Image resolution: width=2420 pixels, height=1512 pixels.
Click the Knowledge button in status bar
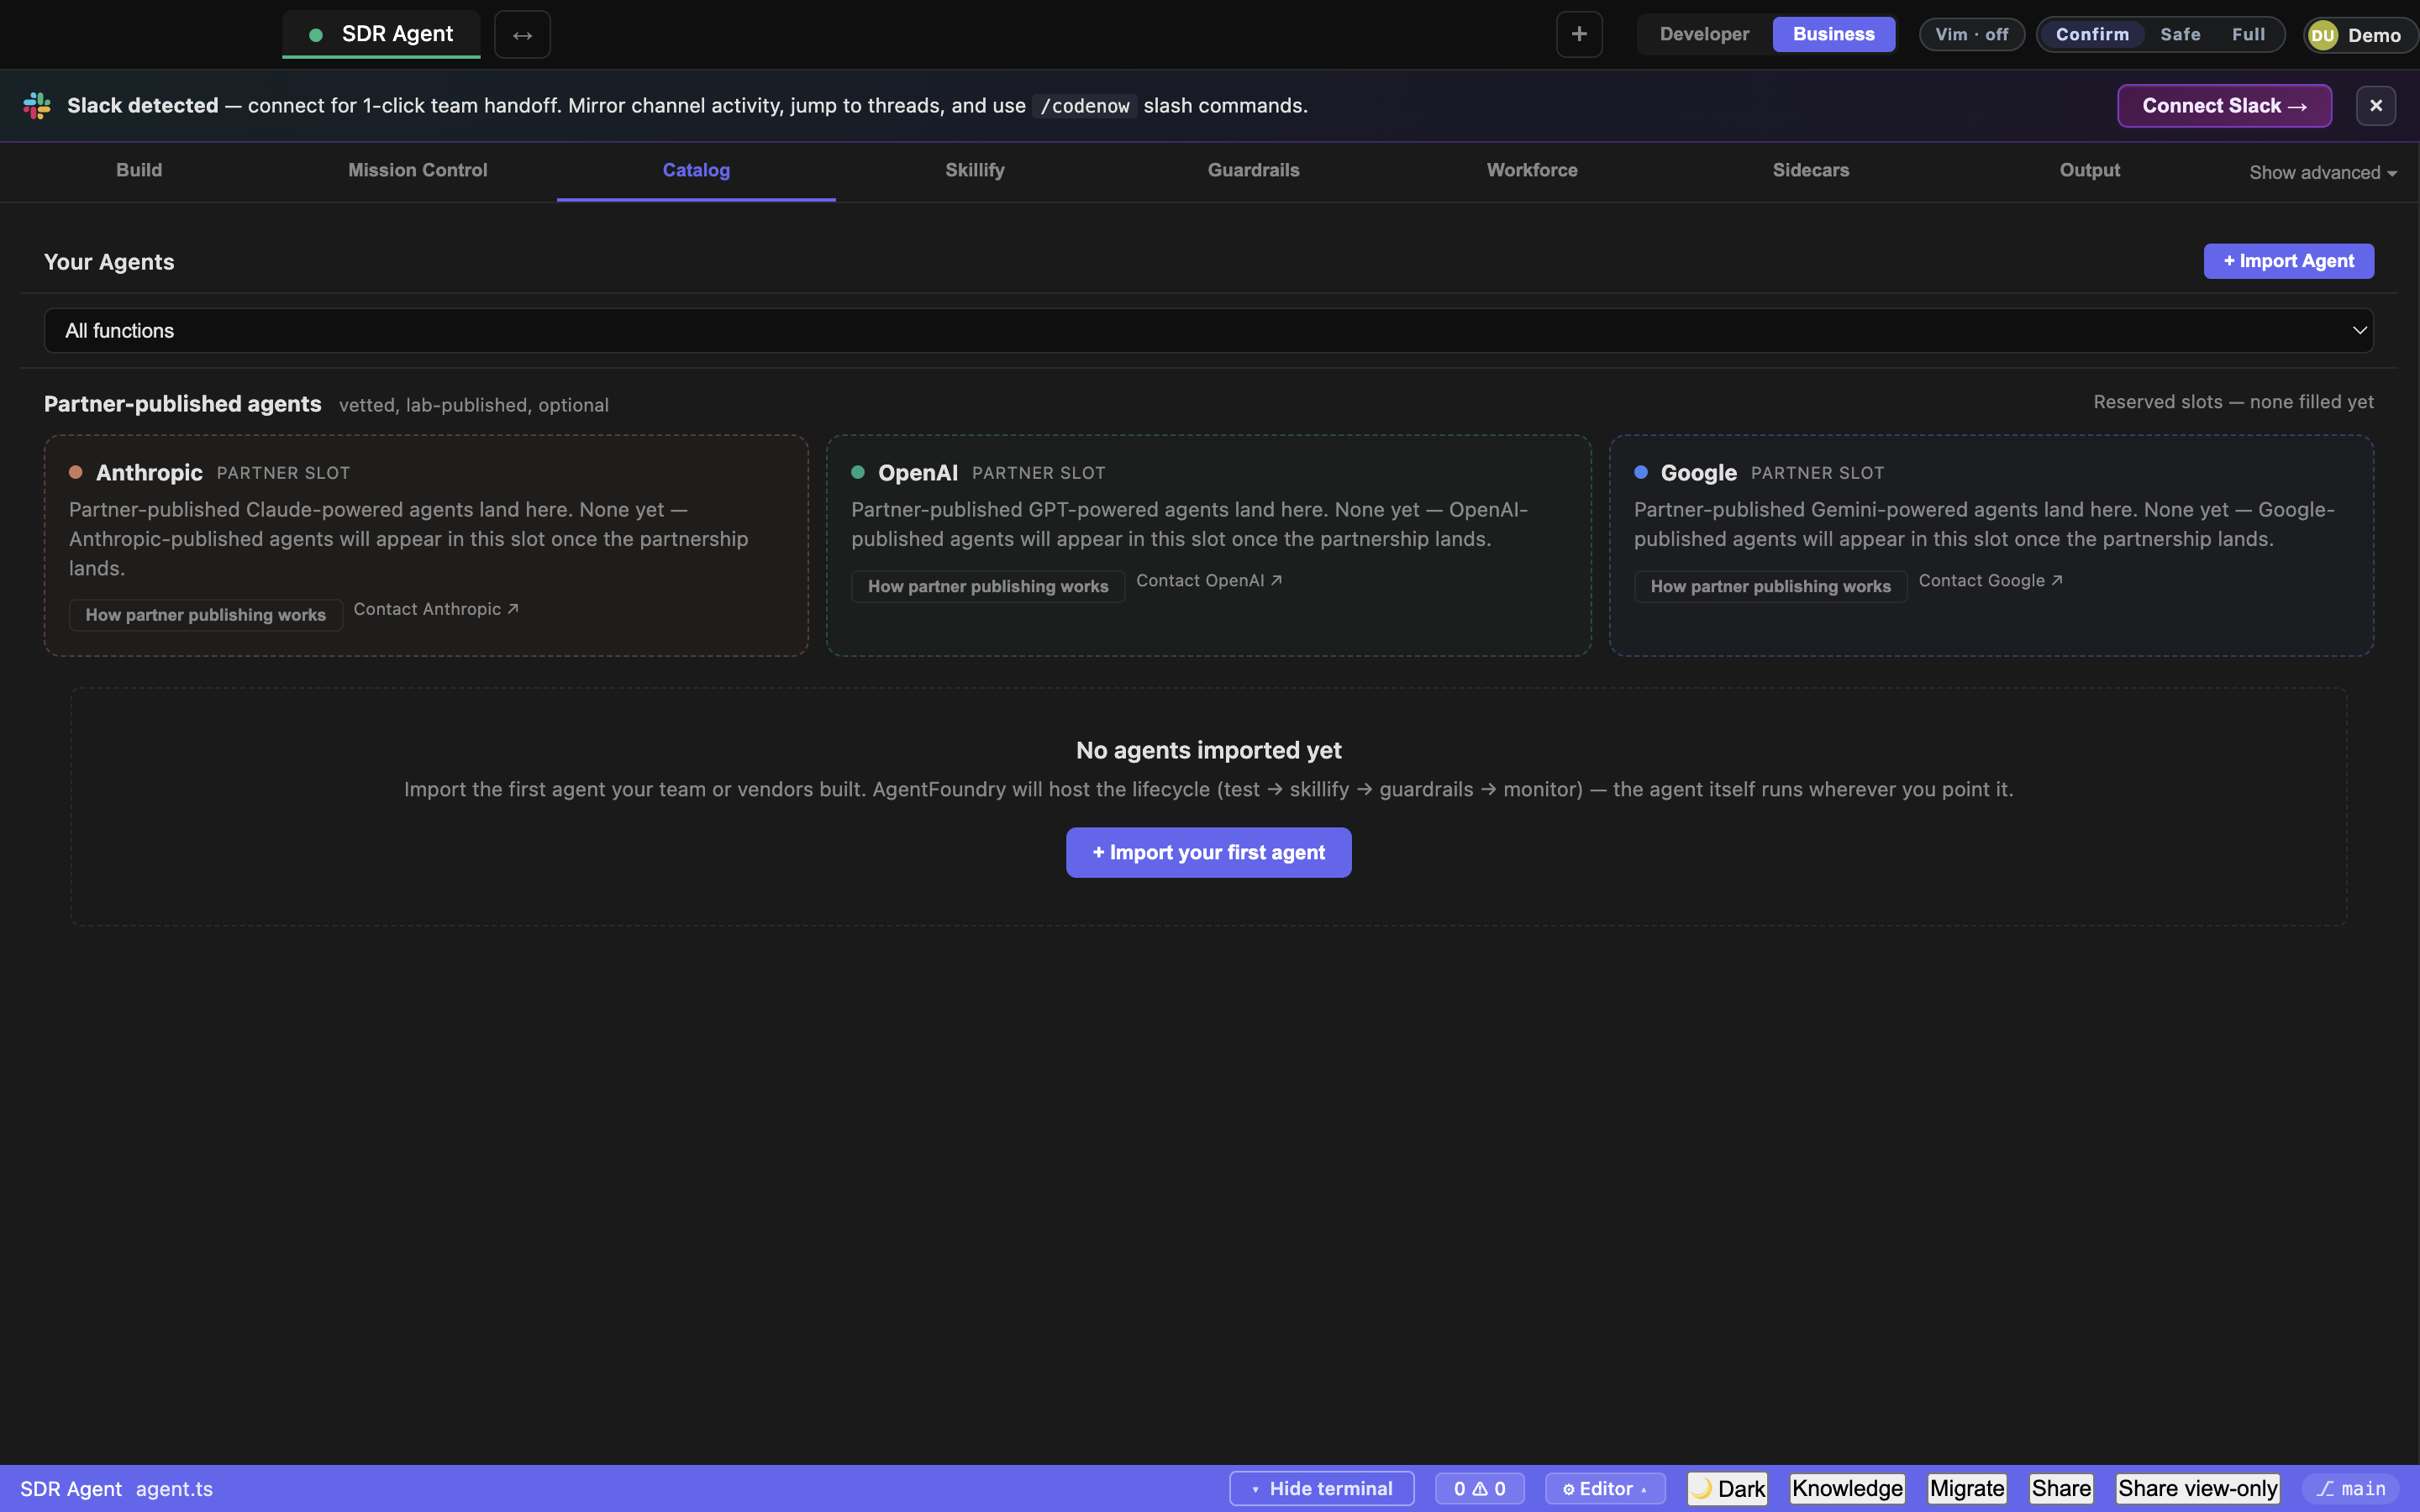point(1847,1488)
